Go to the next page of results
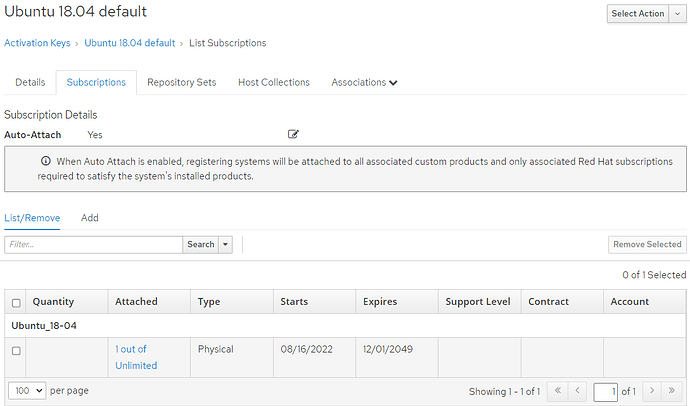This screenshot has width=690, height=406. pyautogui.click(x=652, y=391)
